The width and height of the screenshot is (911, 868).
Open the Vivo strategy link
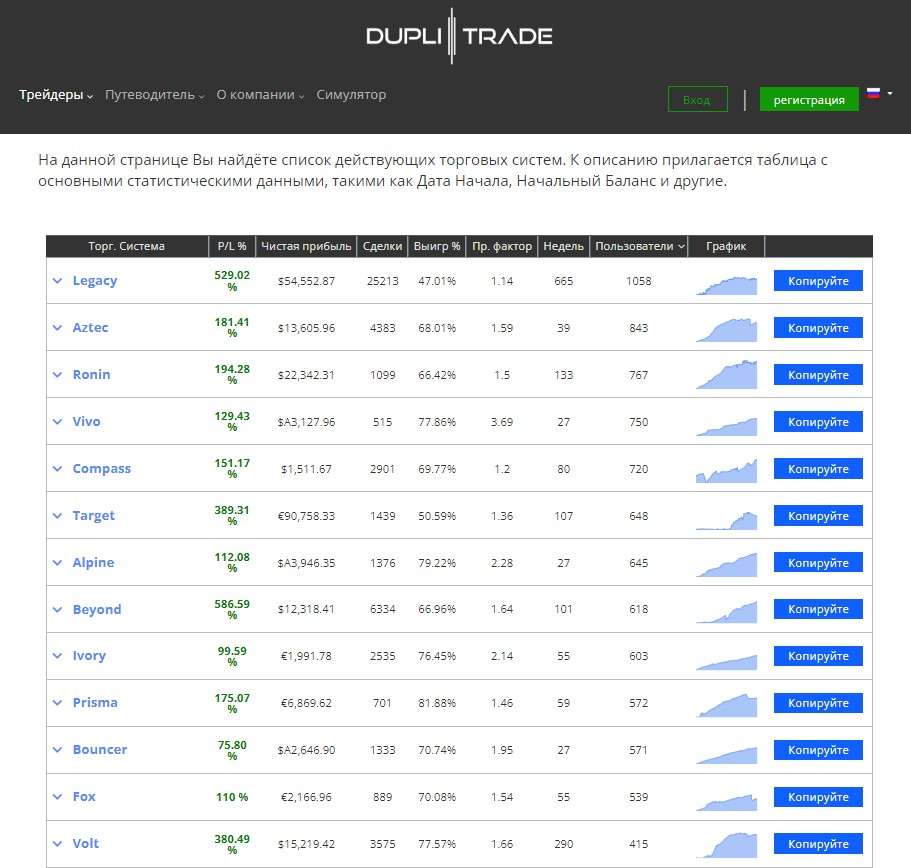(86, 422)
